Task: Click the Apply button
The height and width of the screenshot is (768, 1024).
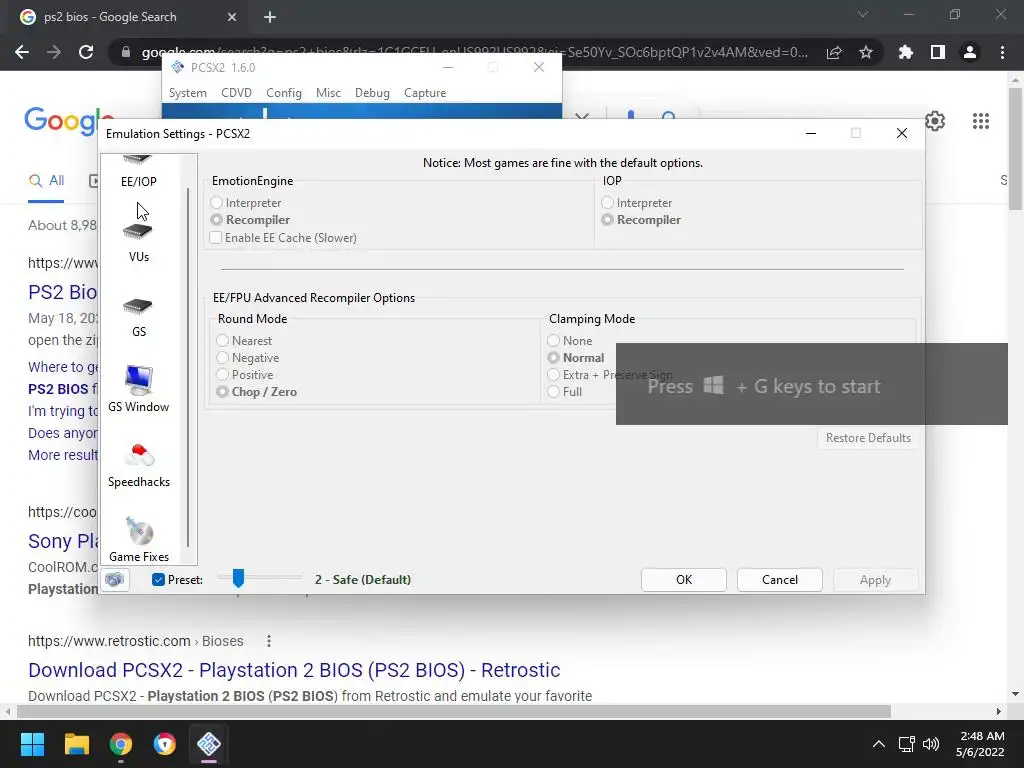Action: 875,580
